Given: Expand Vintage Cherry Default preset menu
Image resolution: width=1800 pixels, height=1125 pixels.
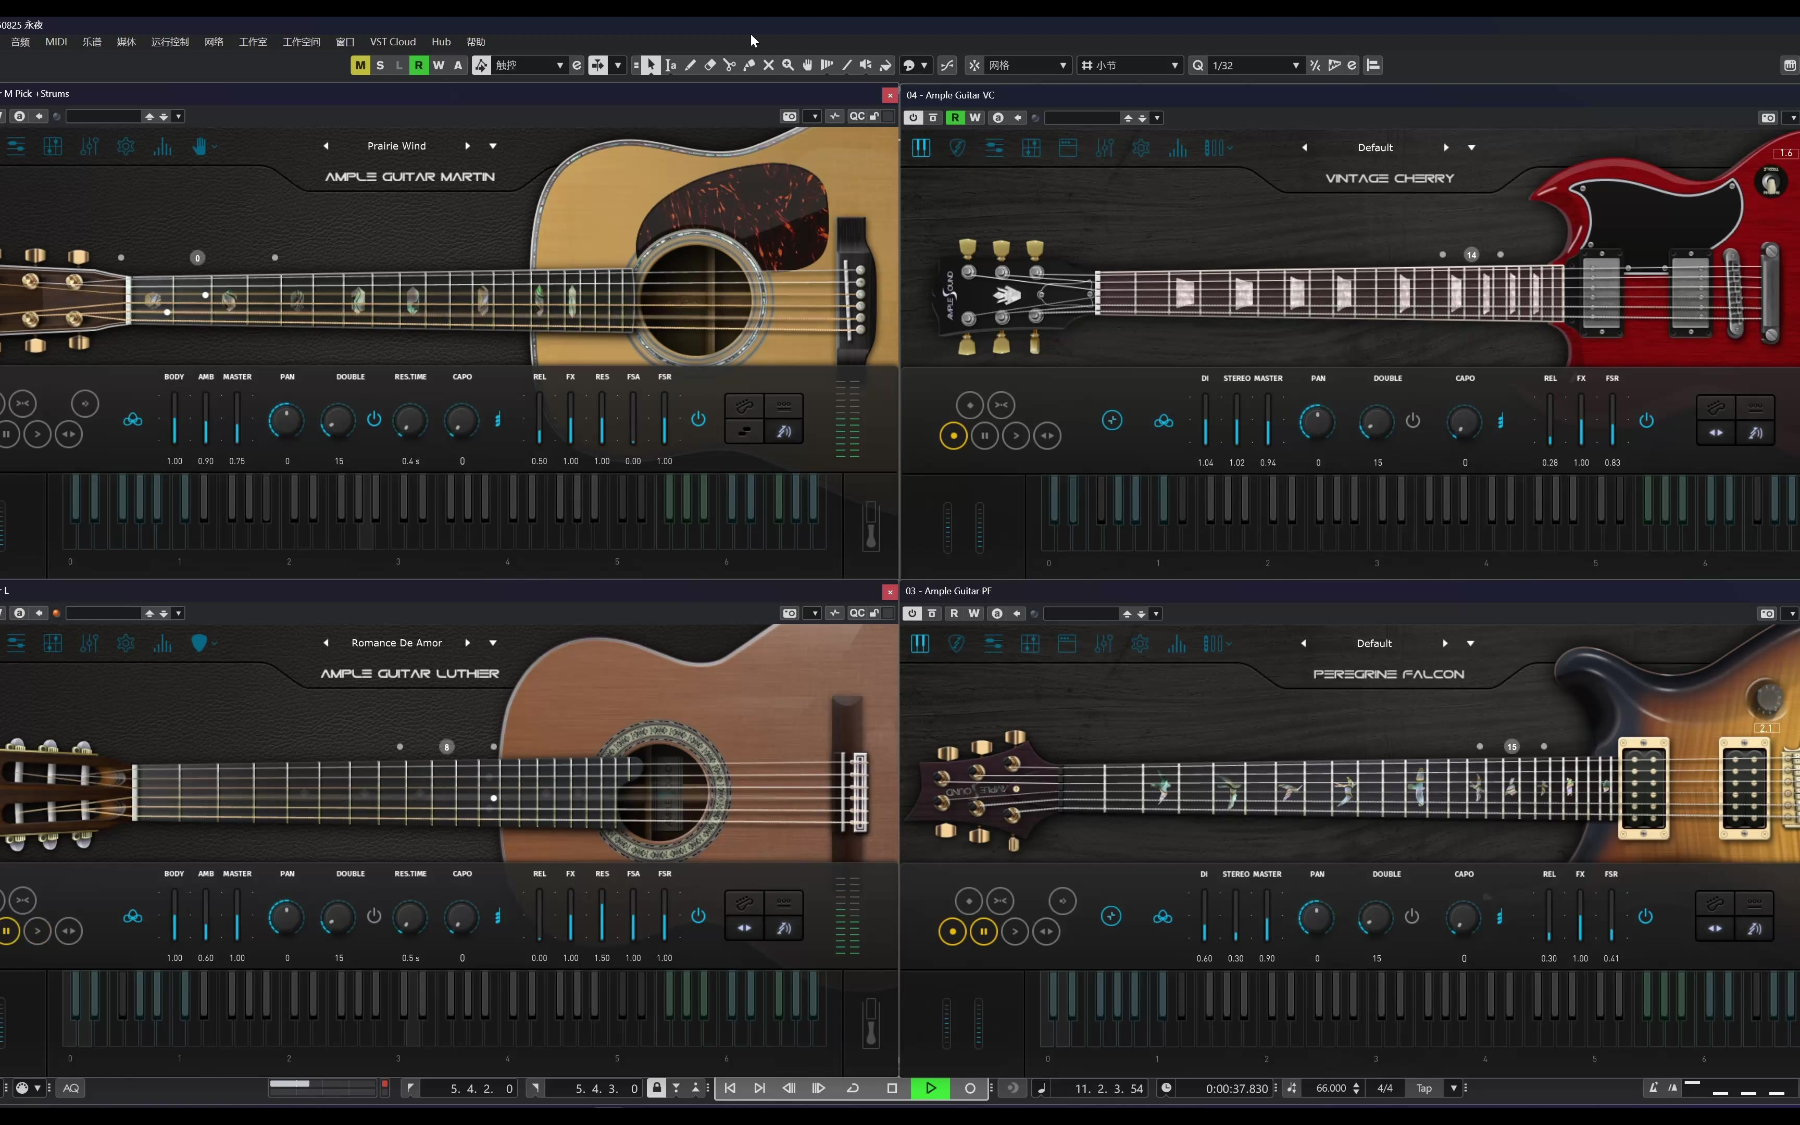Looking at the screenshot, I should [x=1471, y=148].
